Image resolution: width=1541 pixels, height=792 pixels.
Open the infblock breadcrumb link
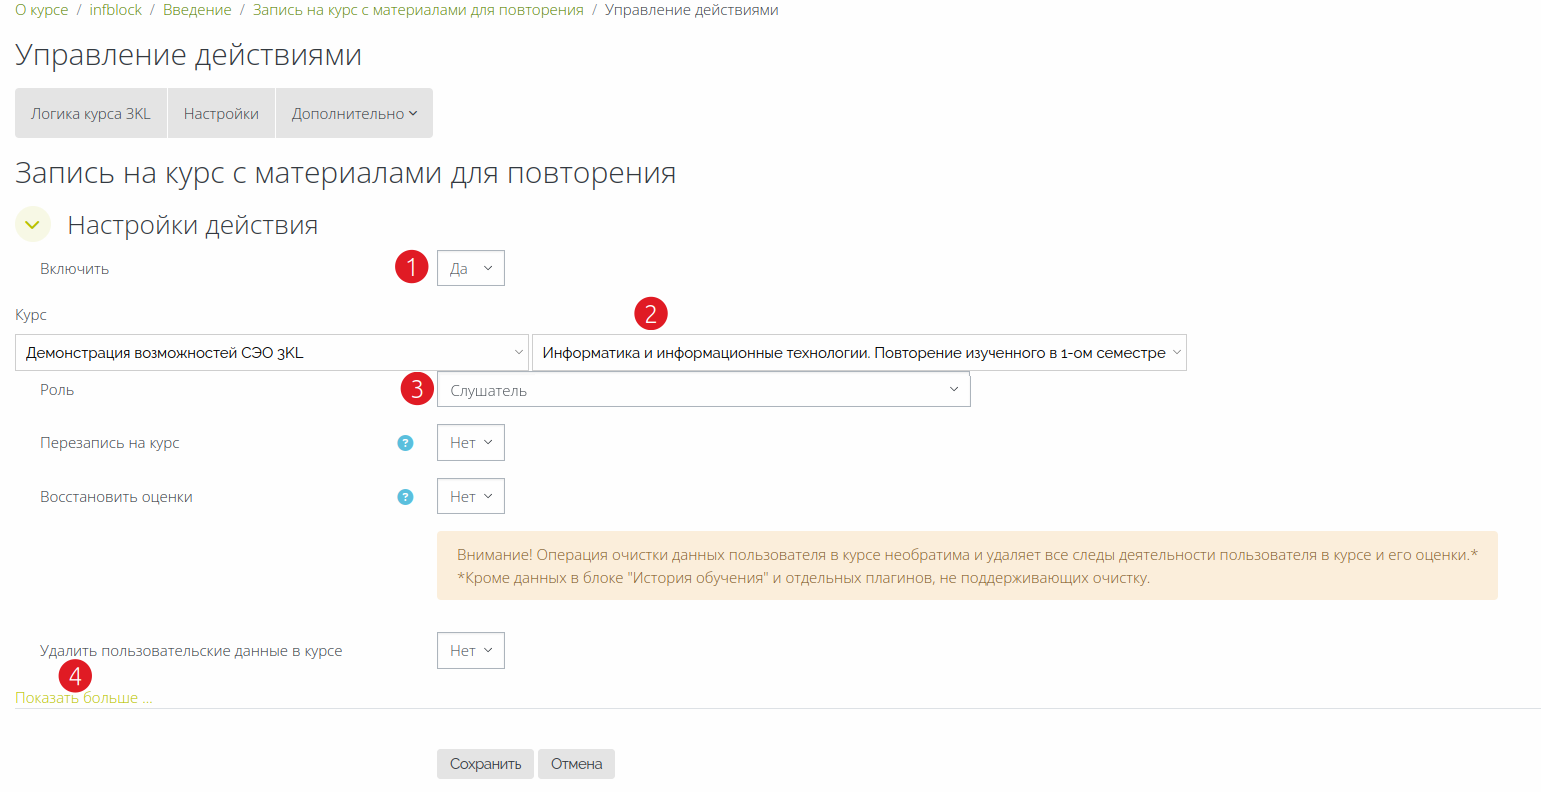[116, 10]
